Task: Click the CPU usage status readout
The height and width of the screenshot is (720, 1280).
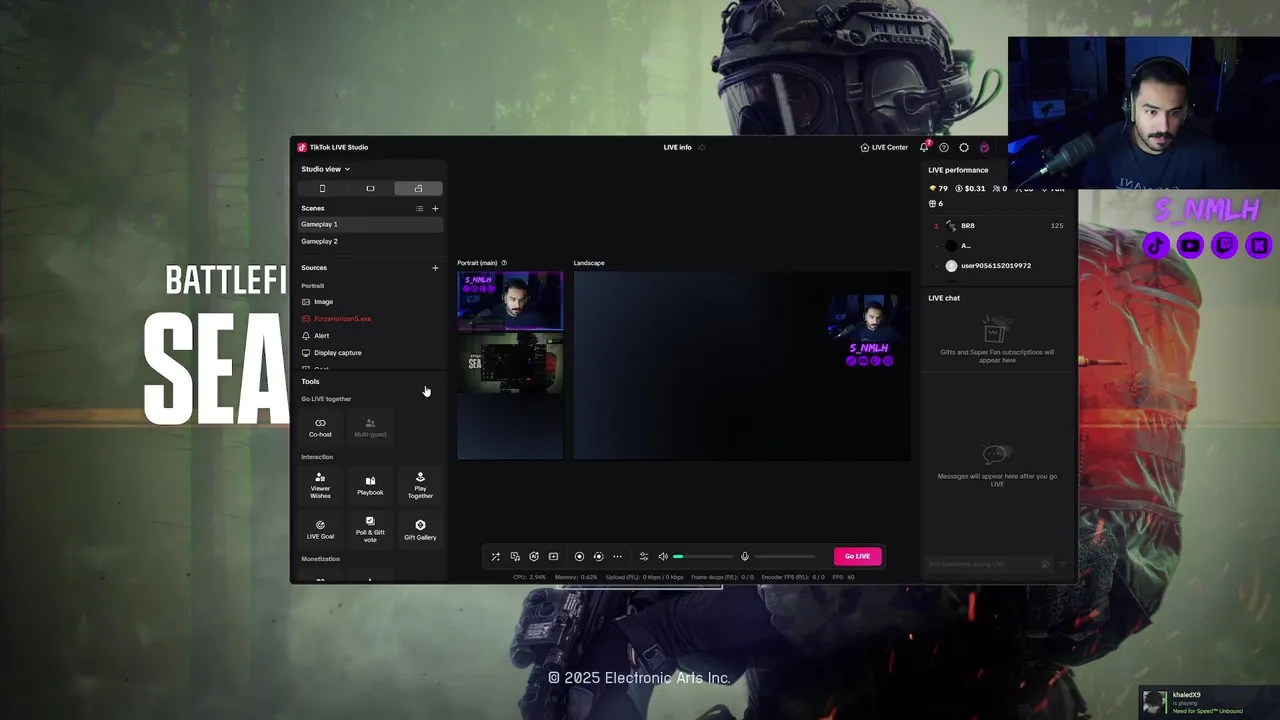Action: coord(530,577)
